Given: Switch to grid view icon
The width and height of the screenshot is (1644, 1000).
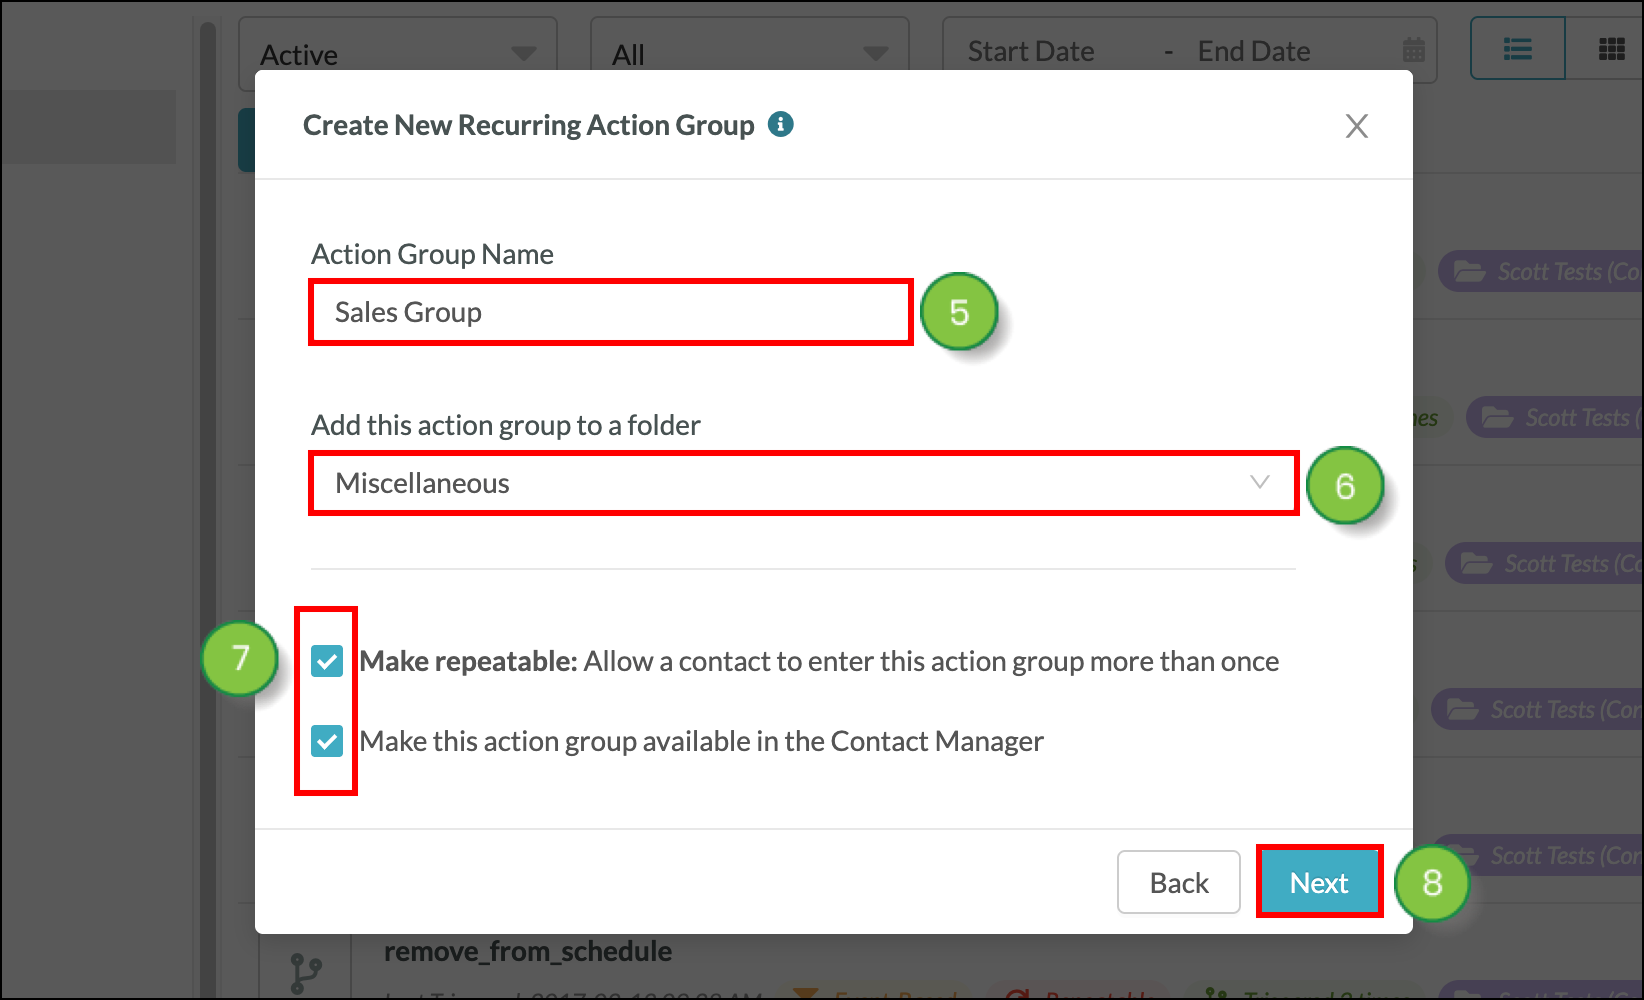Looking at the screenshot, I should [1611, 49].
